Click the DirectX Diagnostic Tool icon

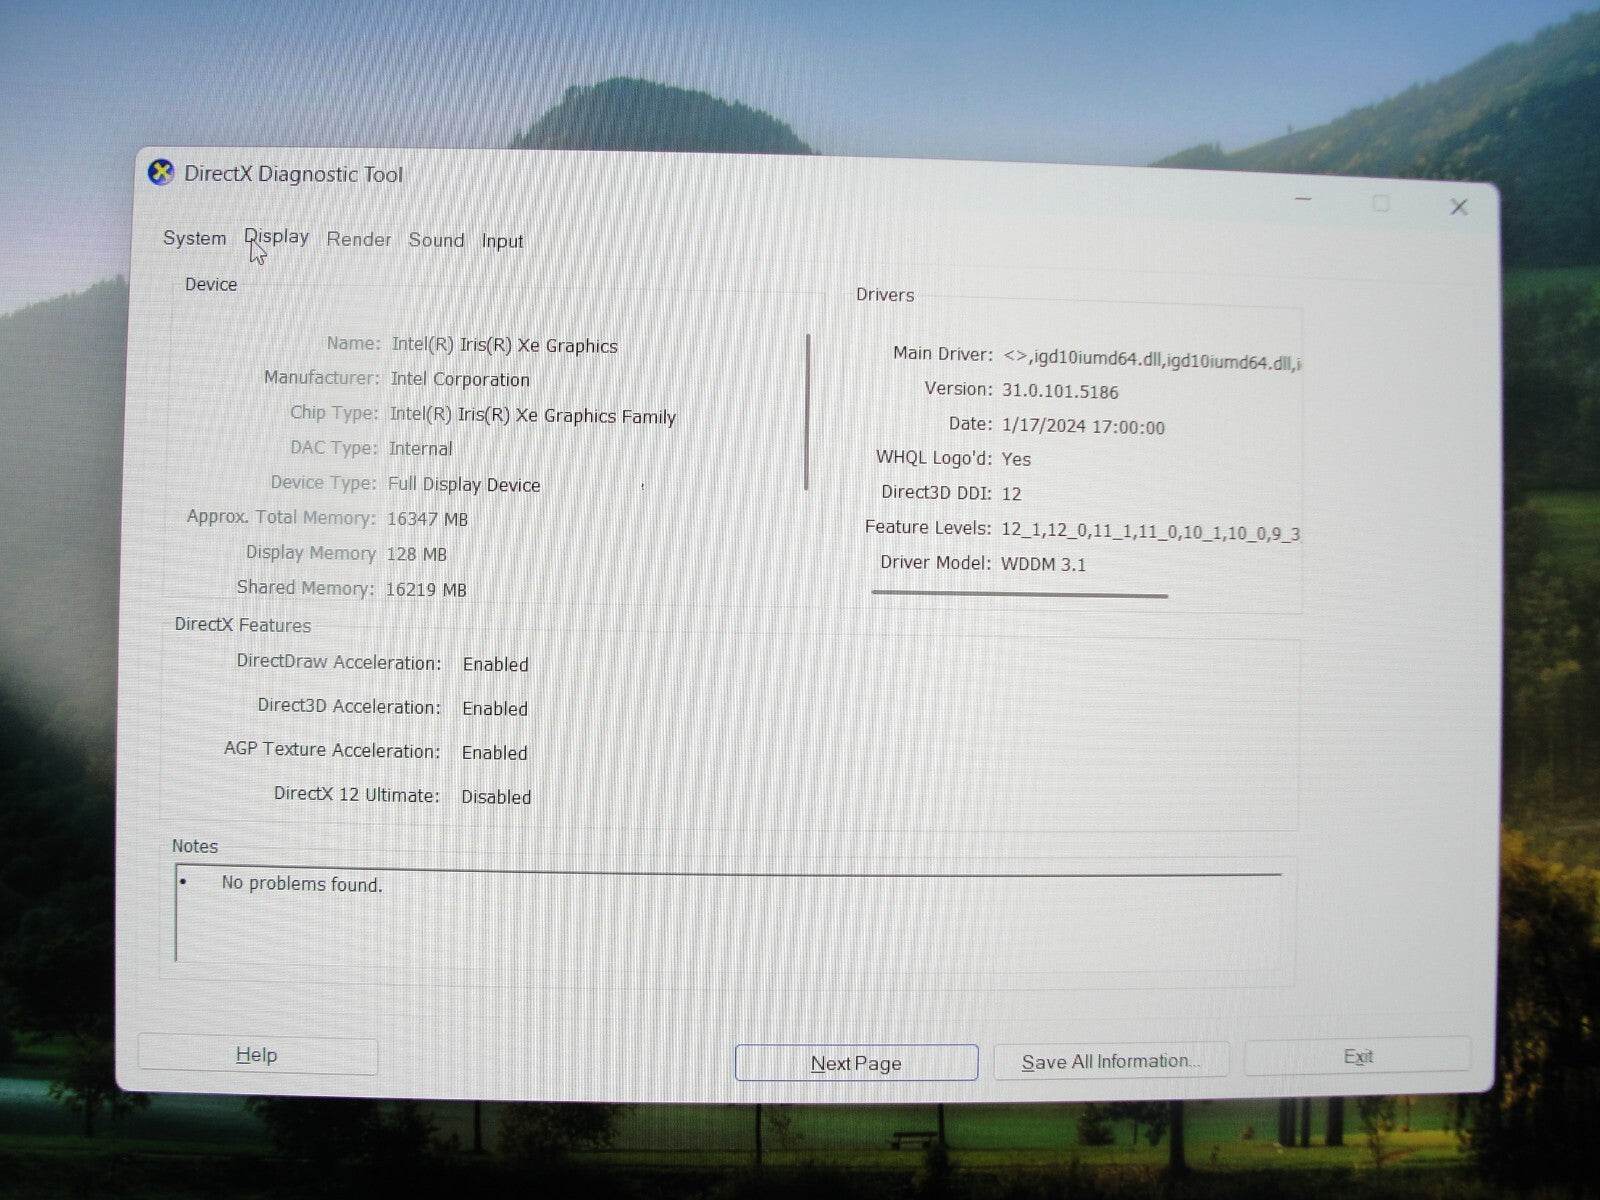[x=160, y=172]
